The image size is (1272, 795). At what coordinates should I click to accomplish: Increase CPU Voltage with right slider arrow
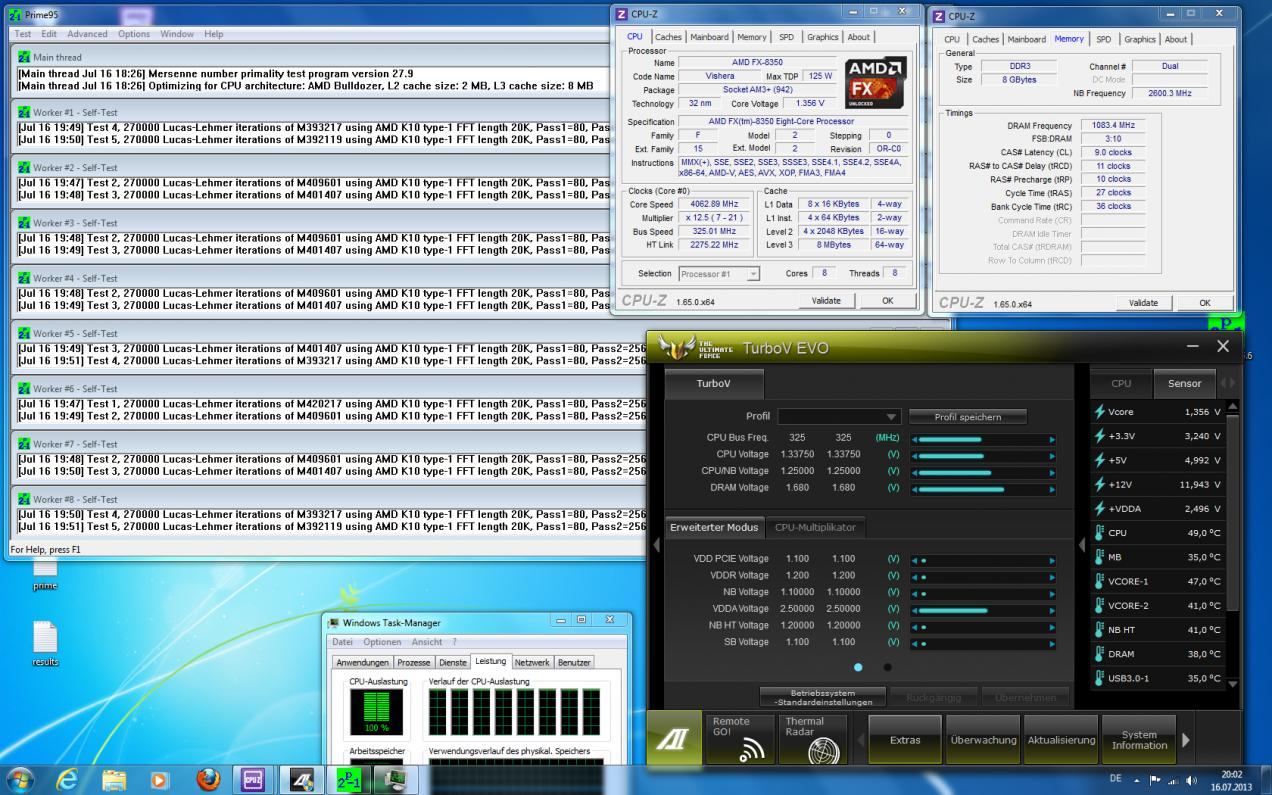[1051, 455]
